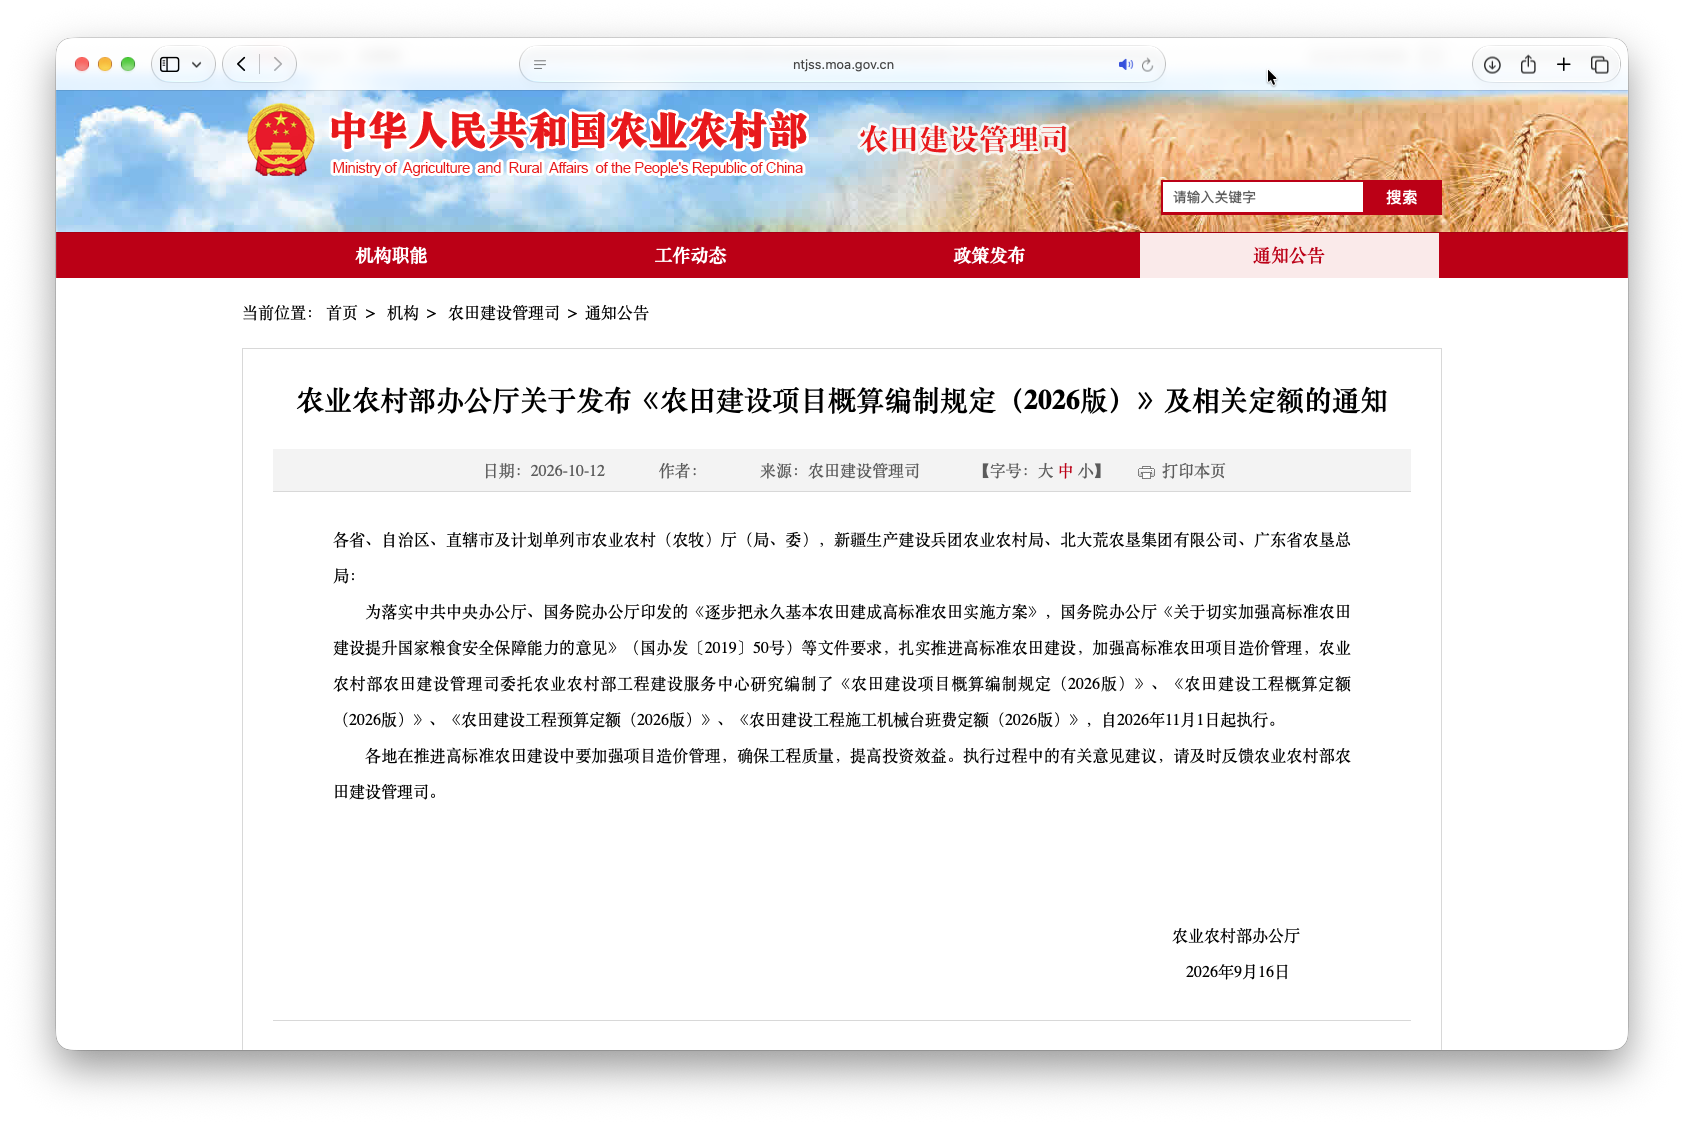
Task: Open the 机构 breadcrumb link
Action: tap(403, 313)
